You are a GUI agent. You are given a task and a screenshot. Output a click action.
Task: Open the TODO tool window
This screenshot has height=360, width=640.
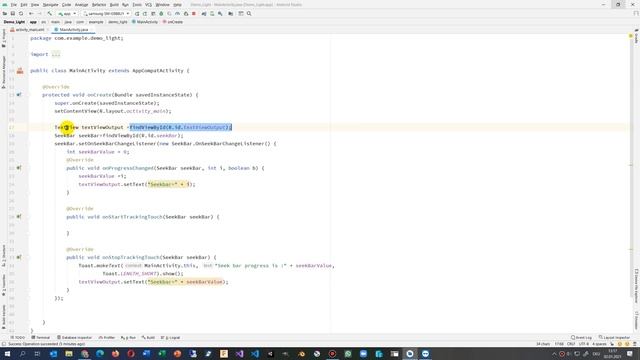pyautogui.click(x=18, y=338)
